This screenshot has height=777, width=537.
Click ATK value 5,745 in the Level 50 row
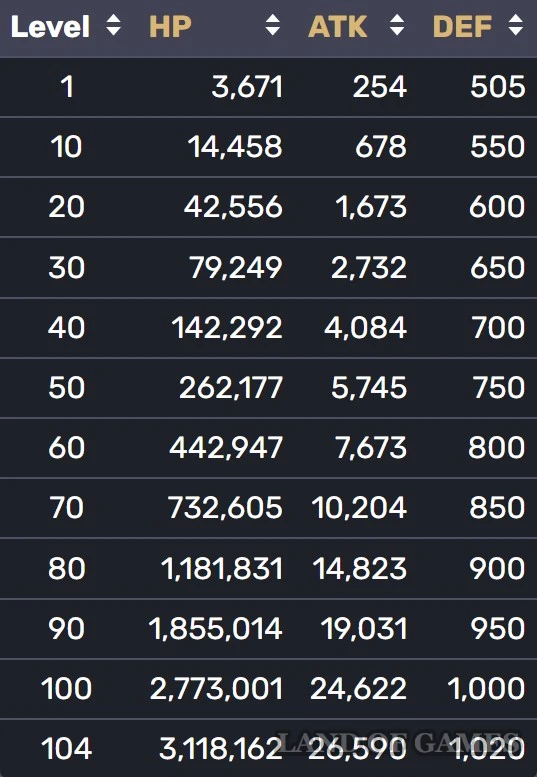[369, 388]
